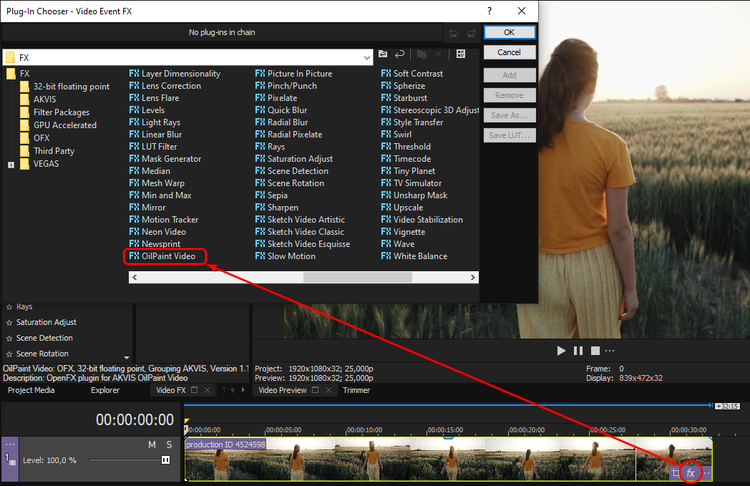Click the return arrow icon in chooser toolbar
This screenshot has width=750, height=486.
(399, 54)
